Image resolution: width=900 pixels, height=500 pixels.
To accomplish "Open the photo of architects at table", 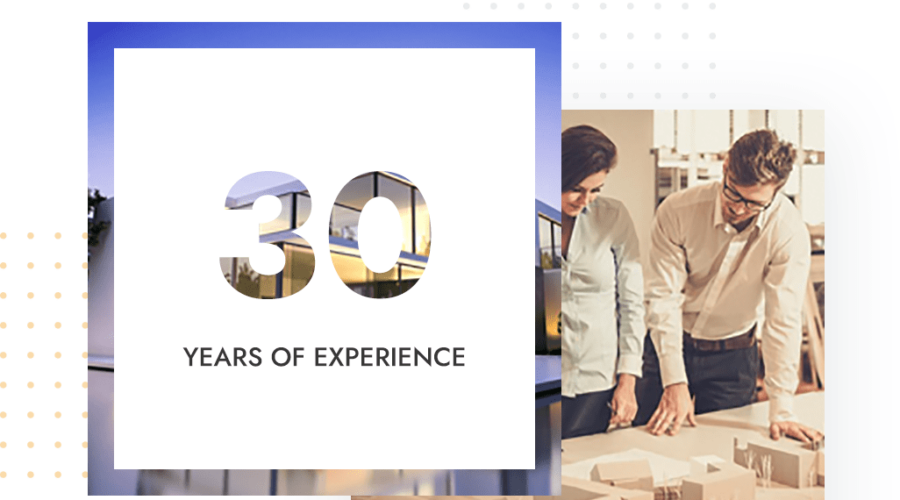I will (x=690, y=300).
